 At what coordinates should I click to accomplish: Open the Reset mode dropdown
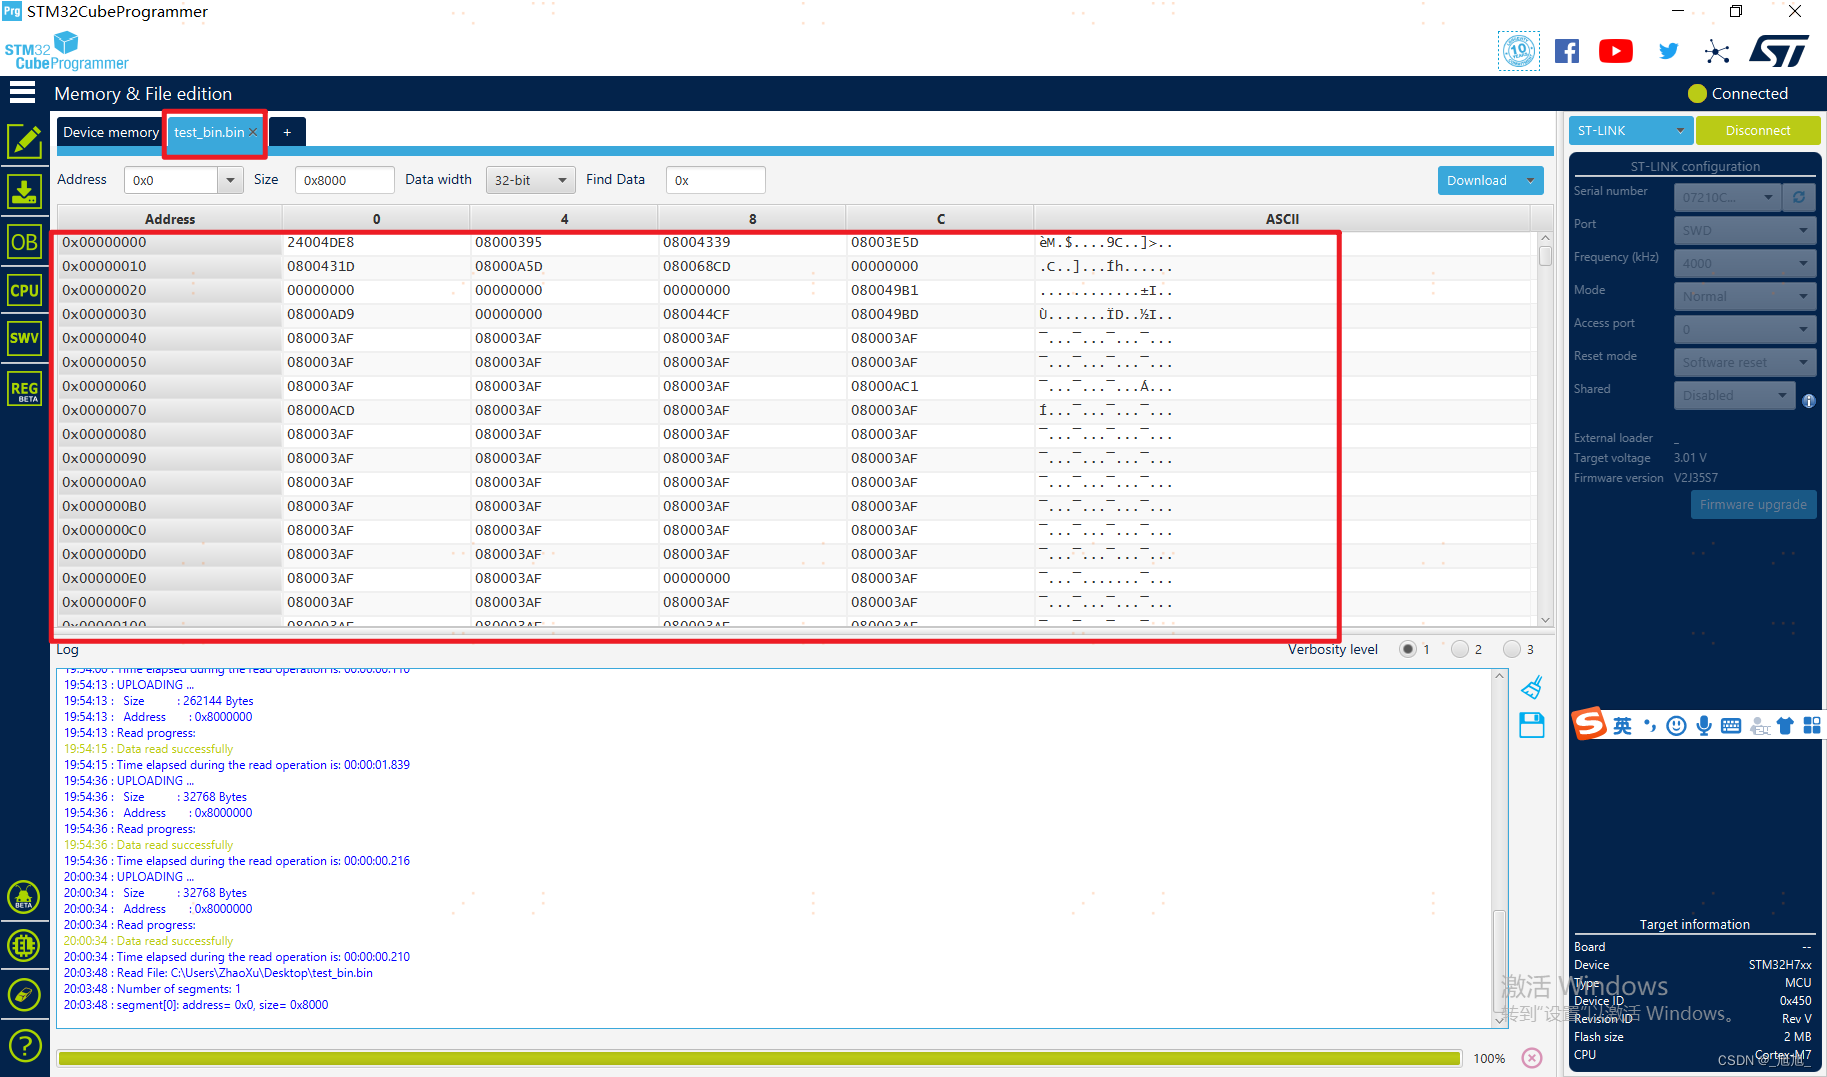coord(1745,362)
